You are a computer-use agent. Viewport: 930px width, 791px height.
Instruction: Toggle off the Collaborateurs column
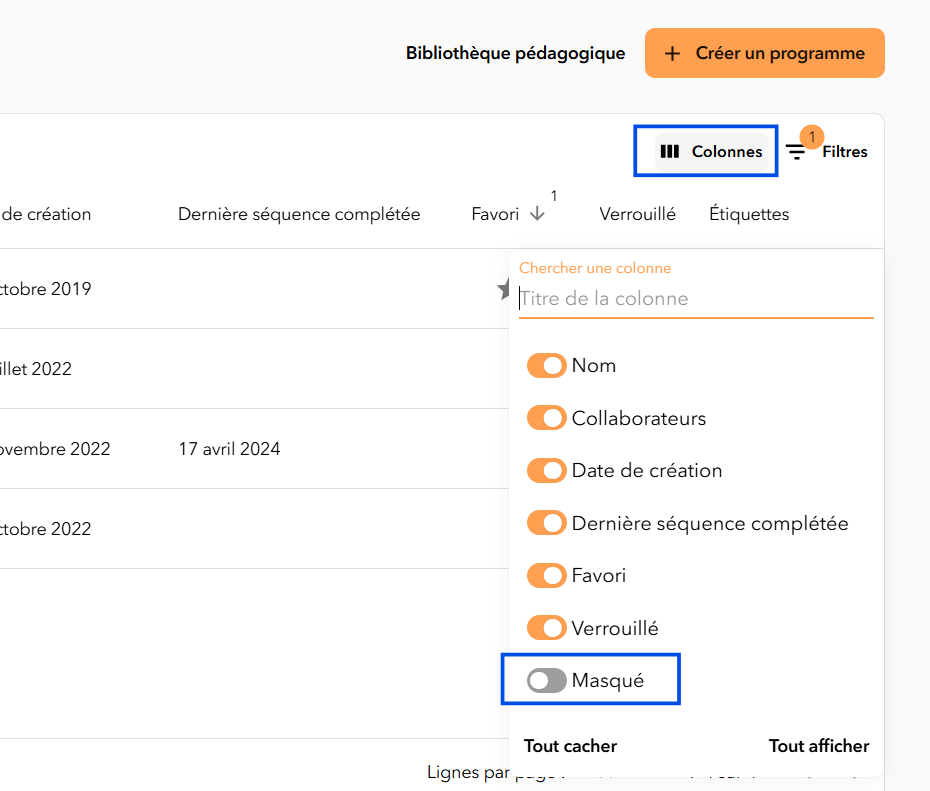(x=546, y=418)
